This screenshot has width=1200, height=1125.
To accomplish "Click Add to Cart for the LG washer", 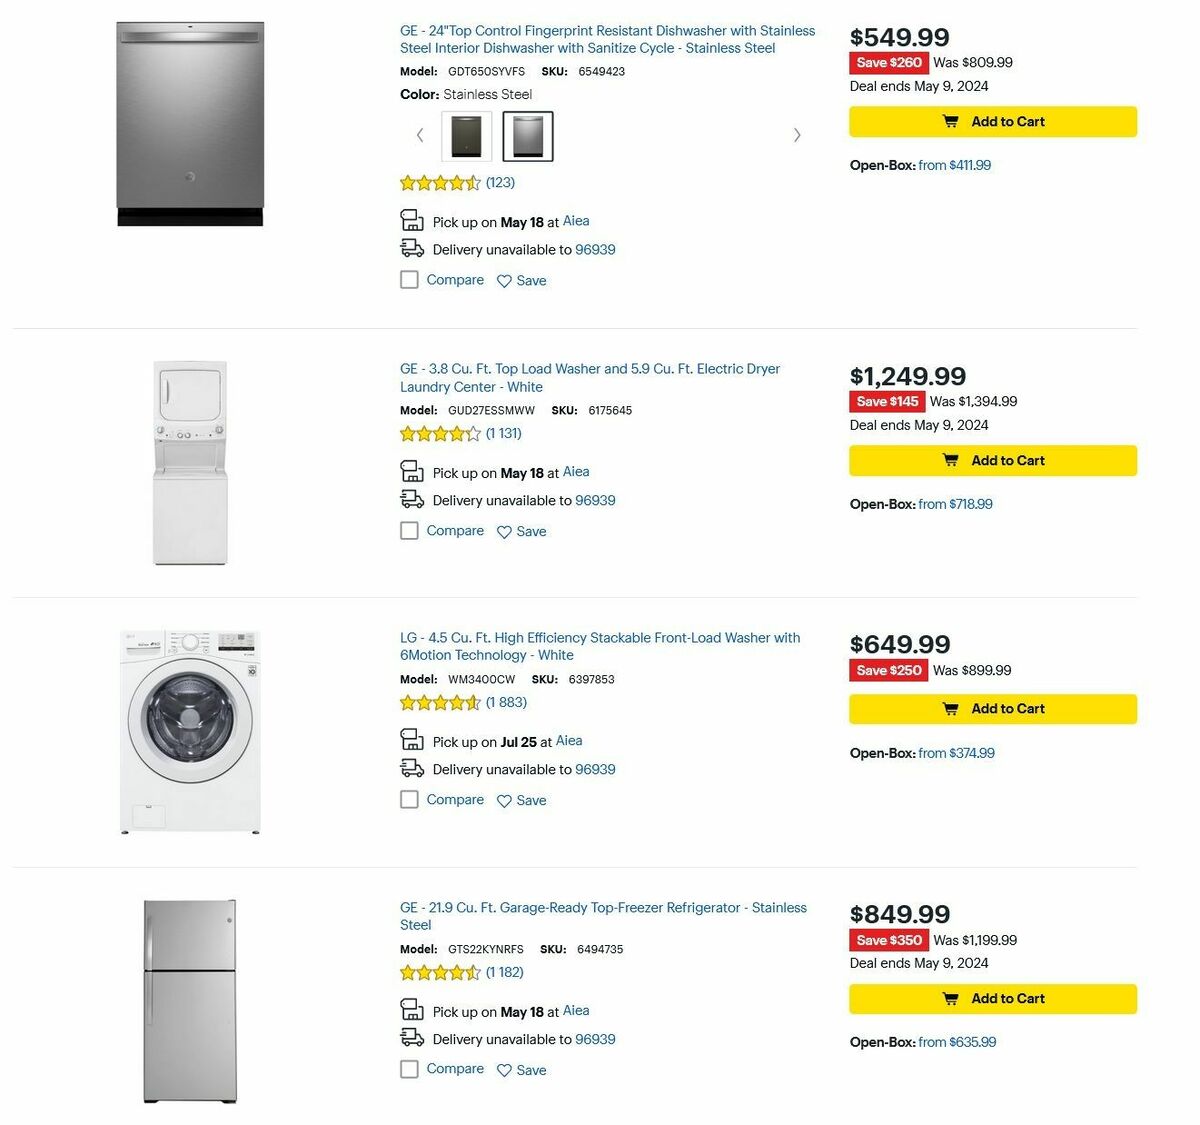I will coord(992,708).
